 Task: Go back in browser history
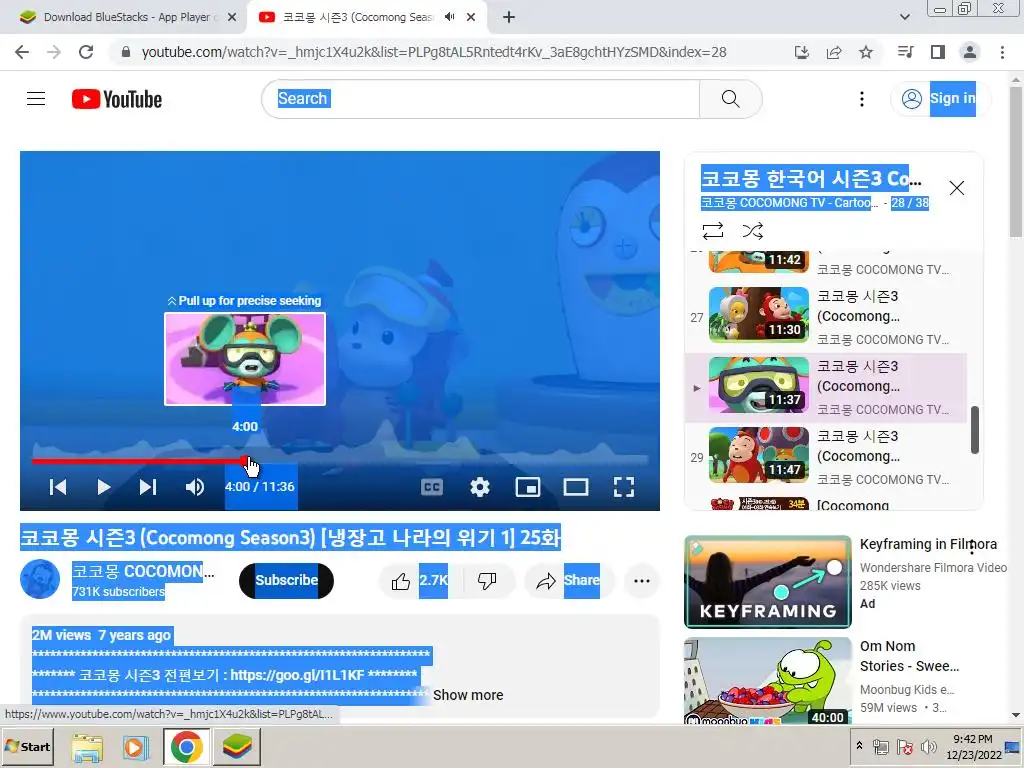(x=22, y=52)
